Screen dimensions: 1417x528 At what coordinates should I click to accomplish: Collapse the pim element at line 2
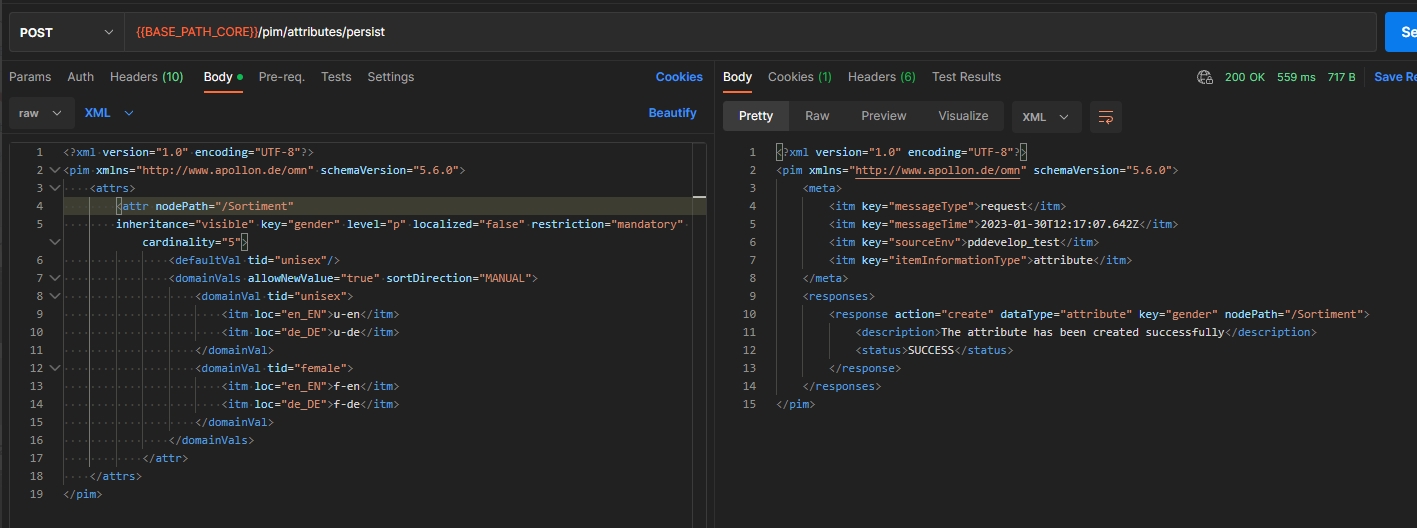pos(53,170)
